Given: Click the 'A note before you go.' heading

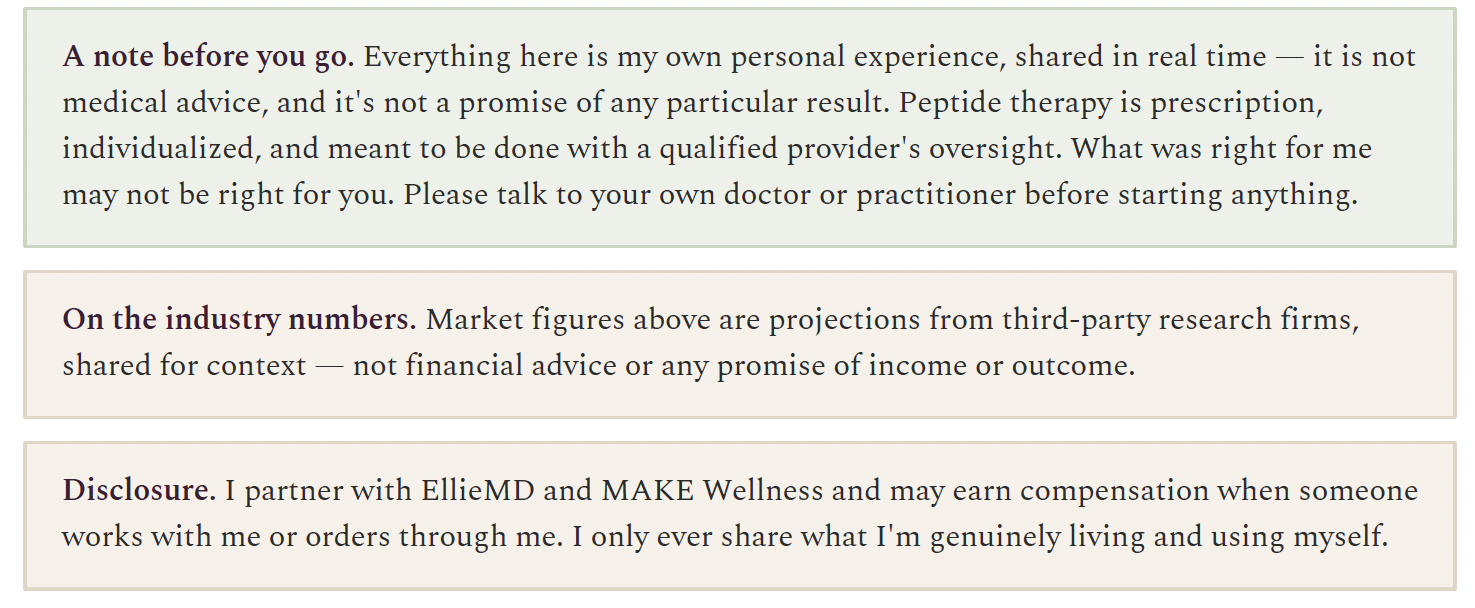Looking at the screenshot, I should [x=208, y=57].
